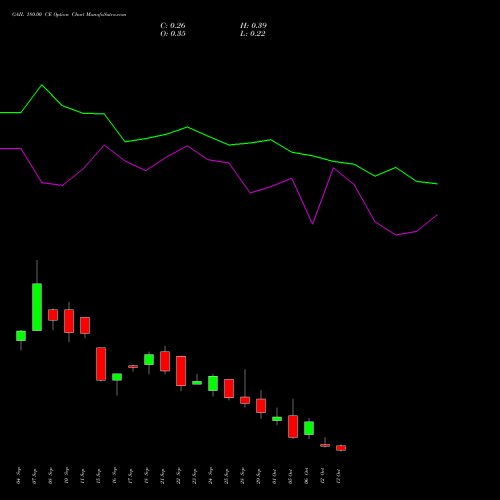Click the 01 Oct date label
Screen dimensions: 500x500
(x=275, y=476)
